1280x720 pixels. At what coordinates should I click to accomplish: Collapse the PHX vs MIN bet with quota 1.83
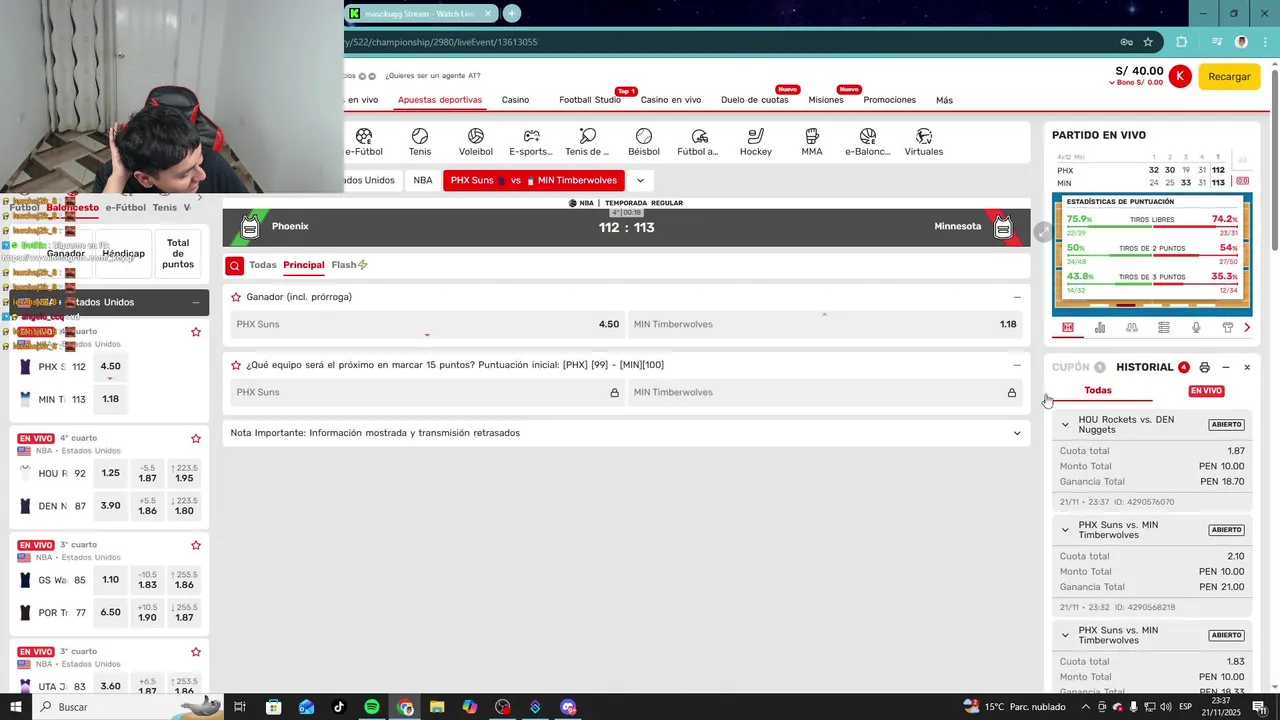[x=1065, y=635]
